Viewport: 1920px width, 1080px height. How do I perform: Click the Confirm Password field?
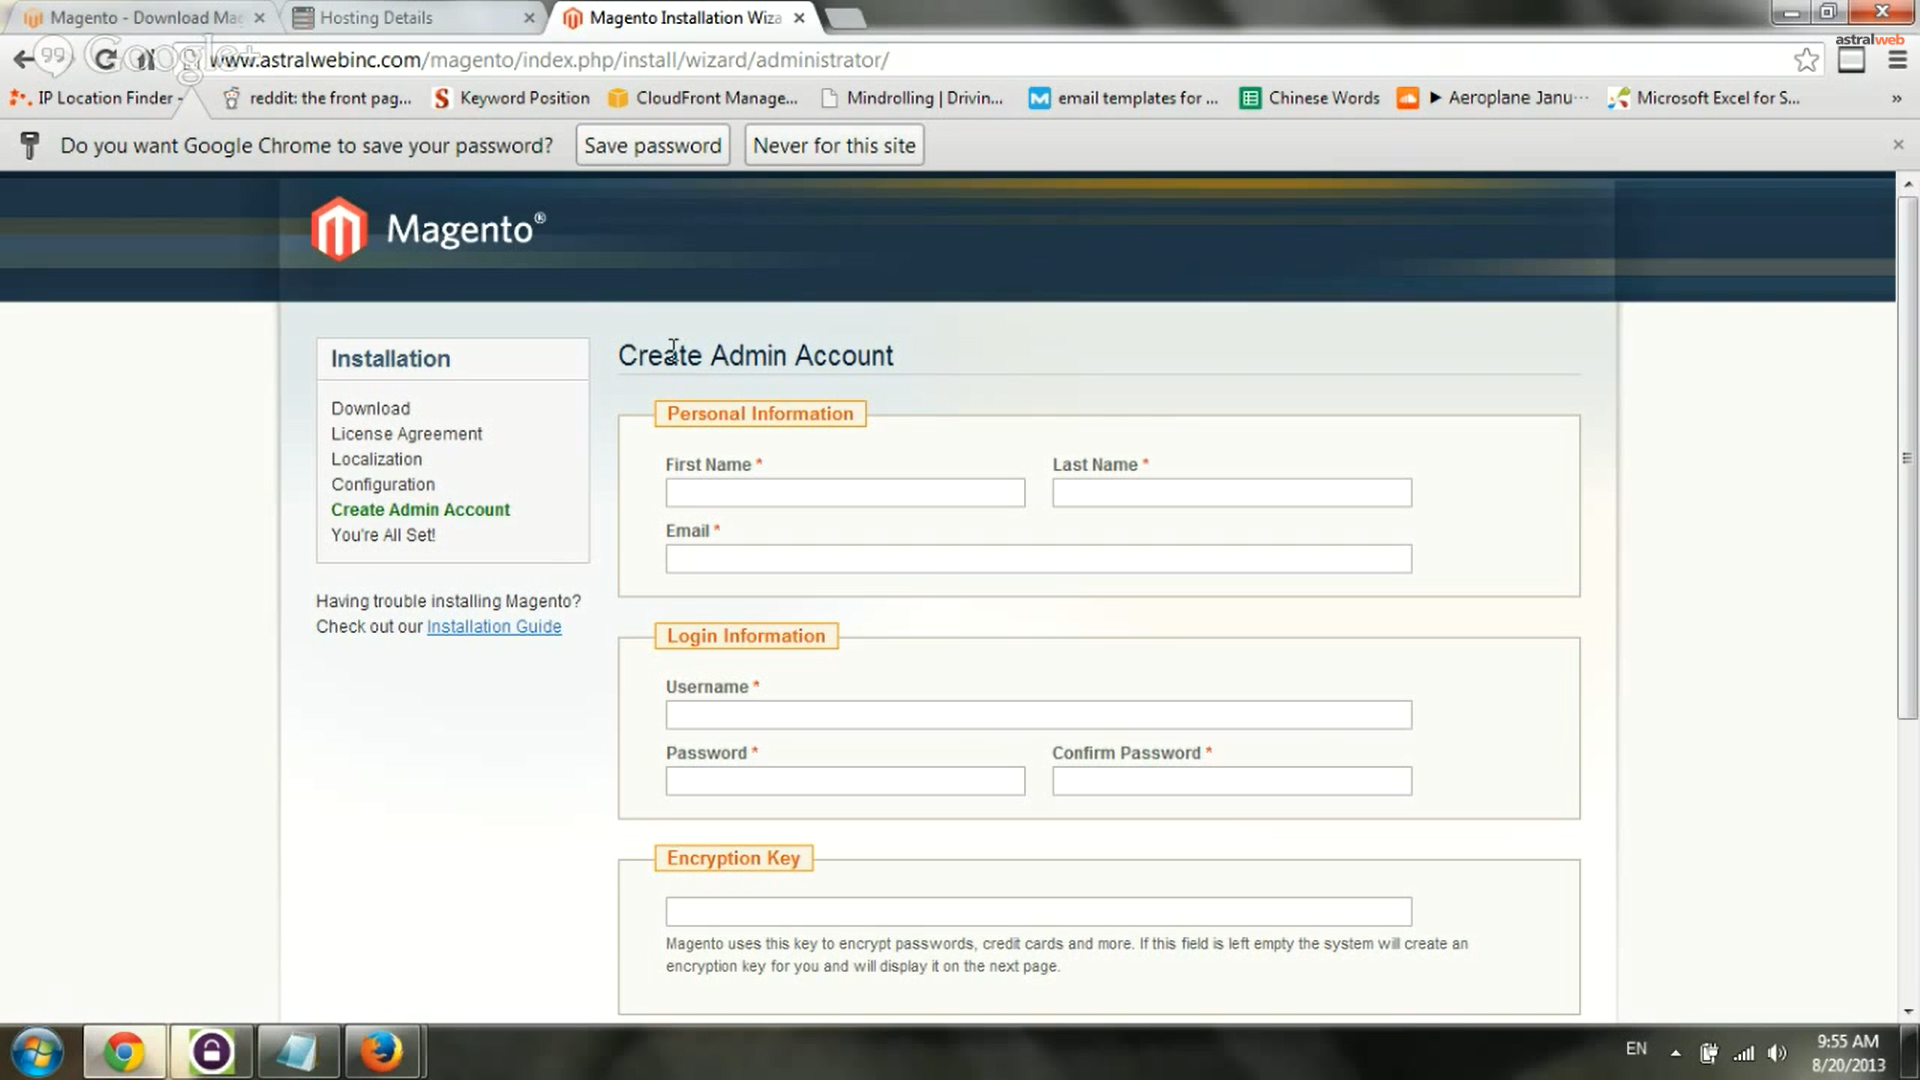tap(1232, 781)
